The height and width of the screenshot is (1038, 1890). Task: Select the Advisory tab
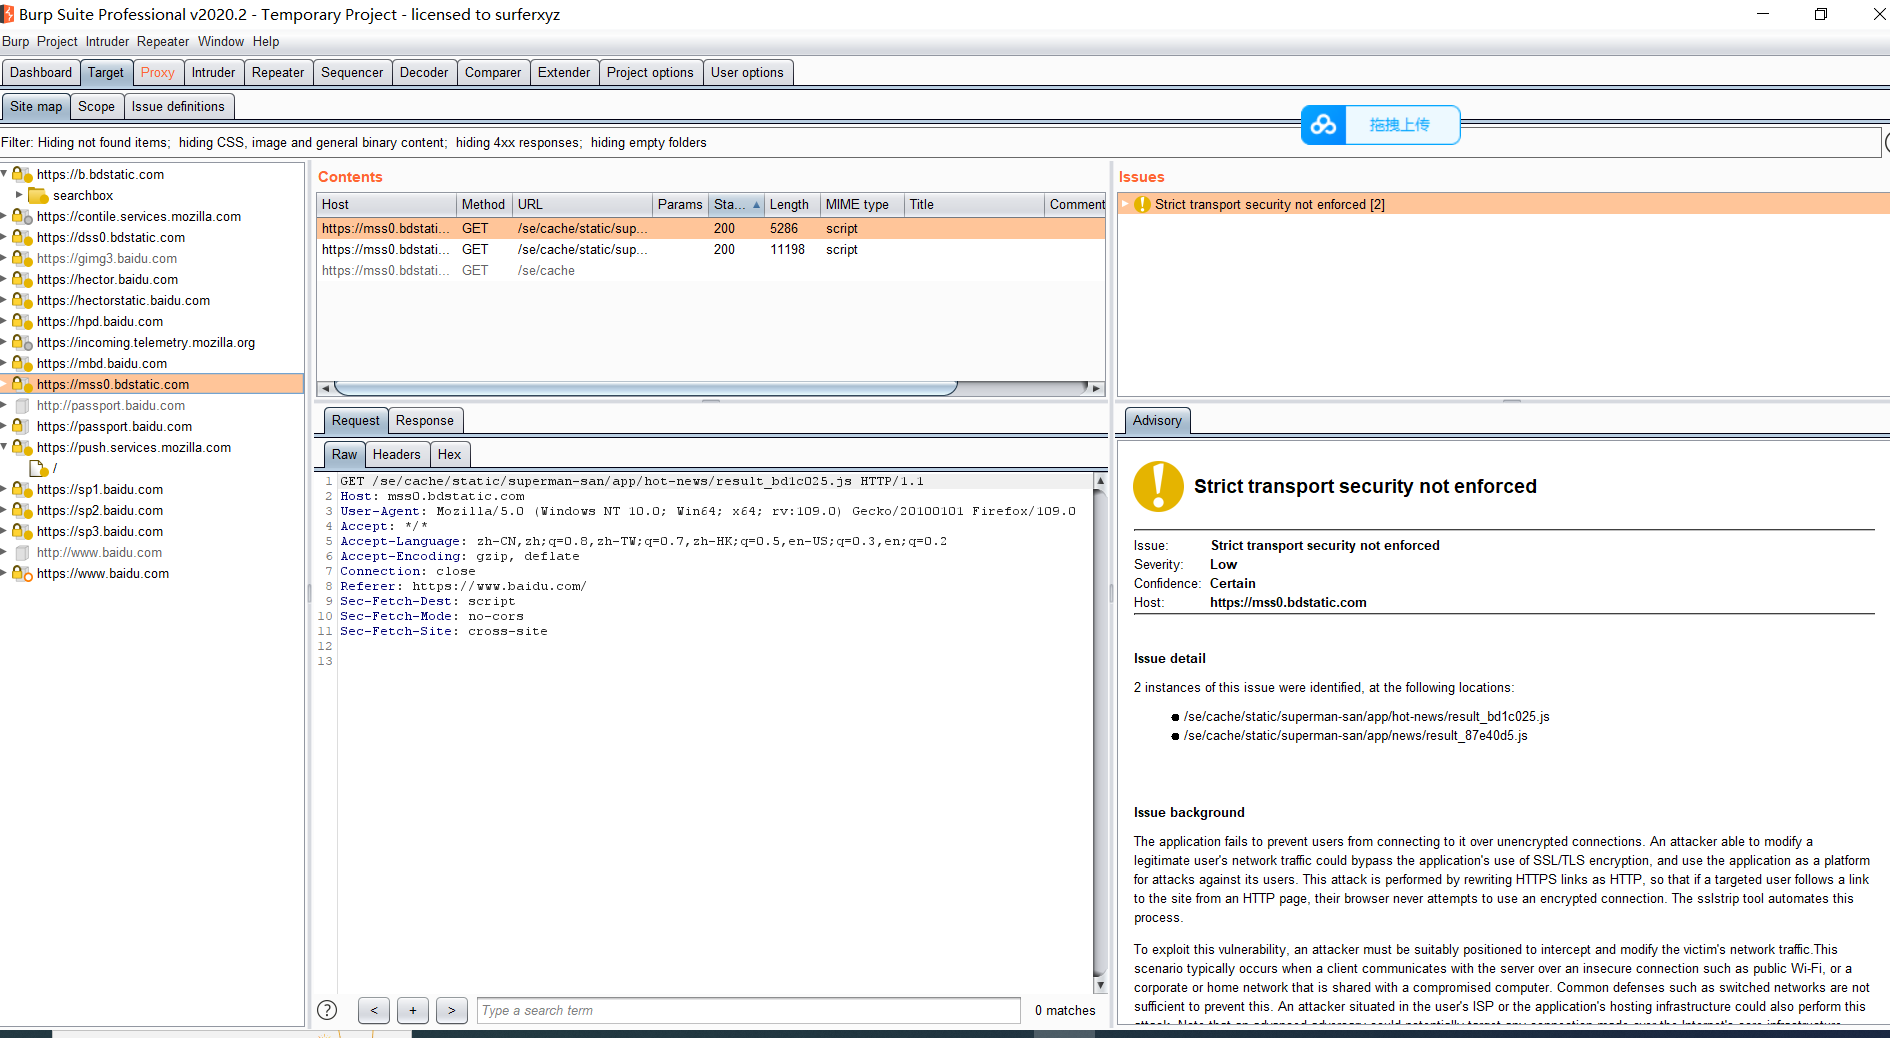coord(1157,420)
